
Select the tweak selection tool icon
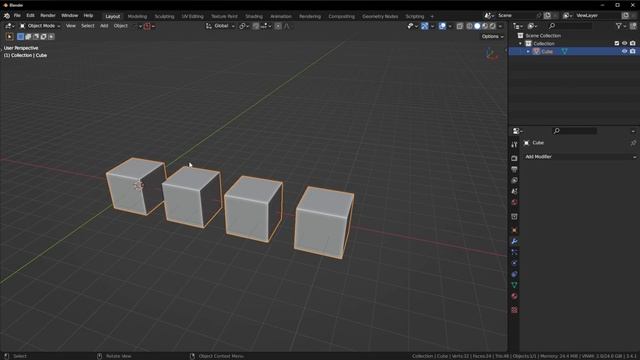9,37
